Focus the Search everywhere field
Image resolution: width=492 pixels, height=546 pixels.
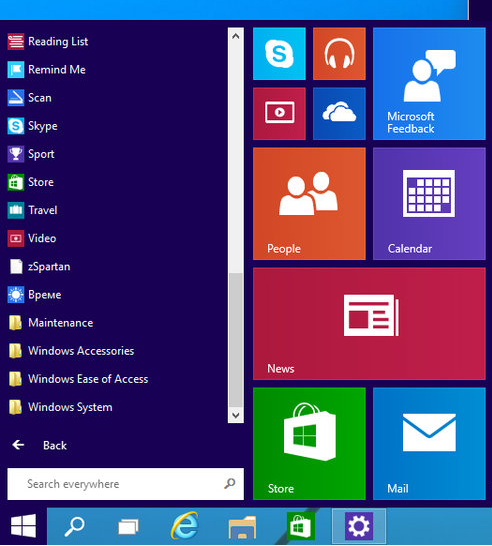tap(125, 484)
